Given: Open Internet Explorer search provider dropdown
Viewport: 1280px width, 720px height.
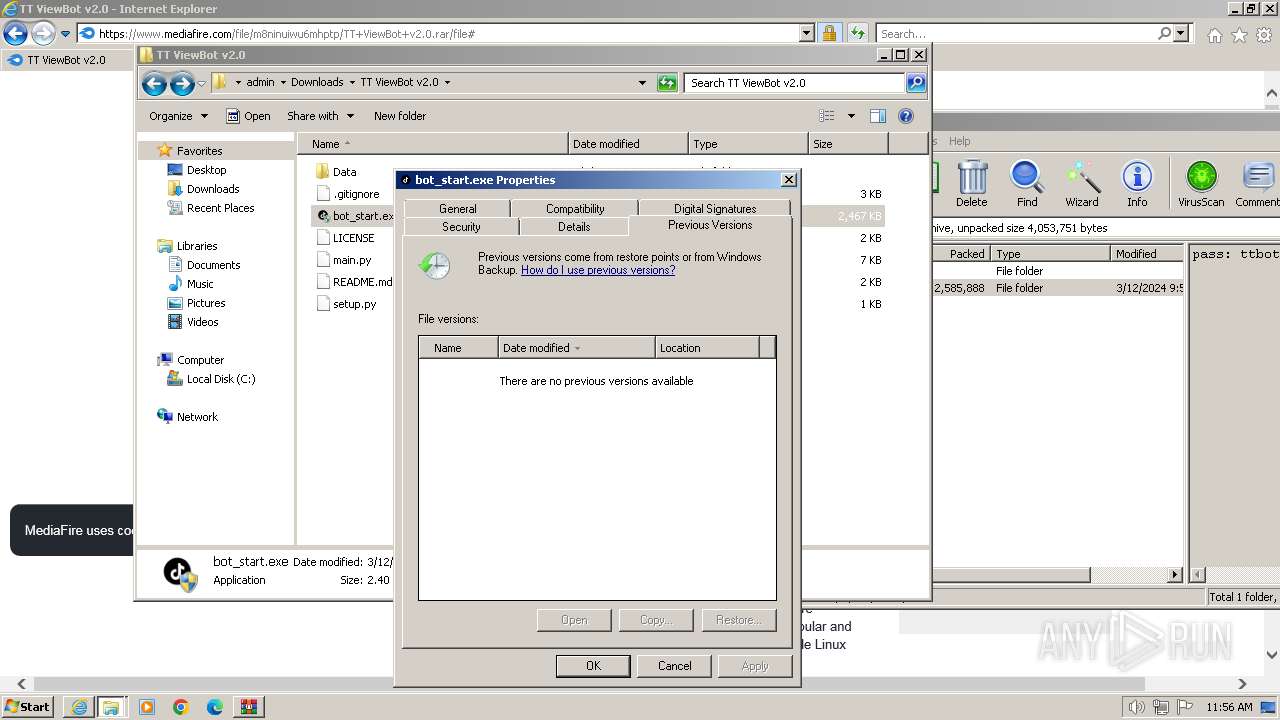Looking at the screenshot, I should pyautogui.click(x=1181, y=33).
